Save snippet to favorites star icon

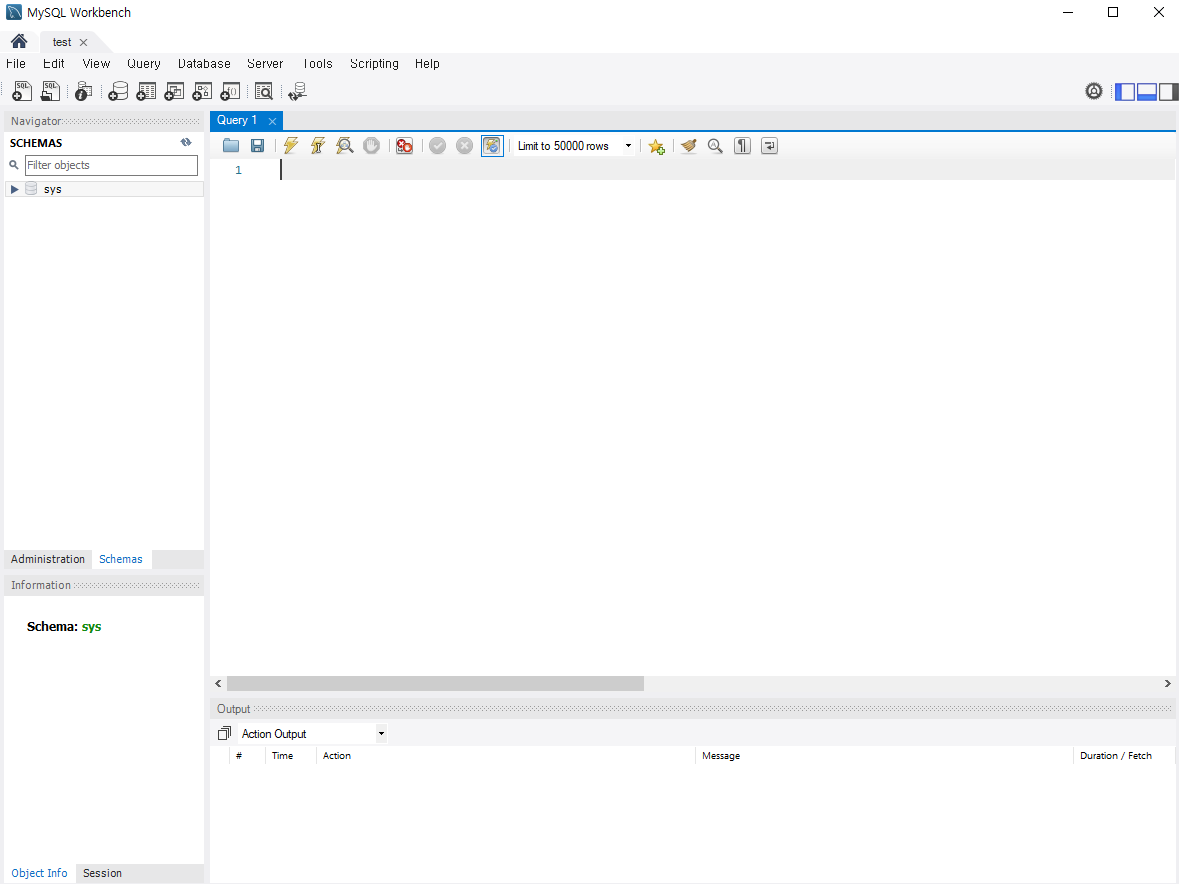pos(656,147)
